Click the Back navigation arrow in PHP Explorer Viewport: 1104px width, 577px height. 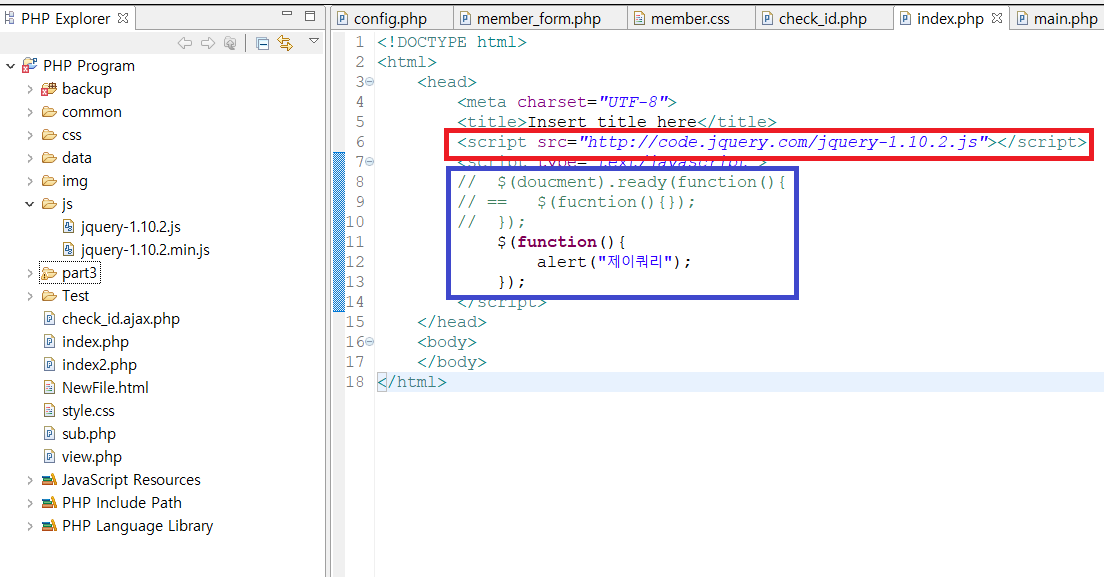(185, 44)
